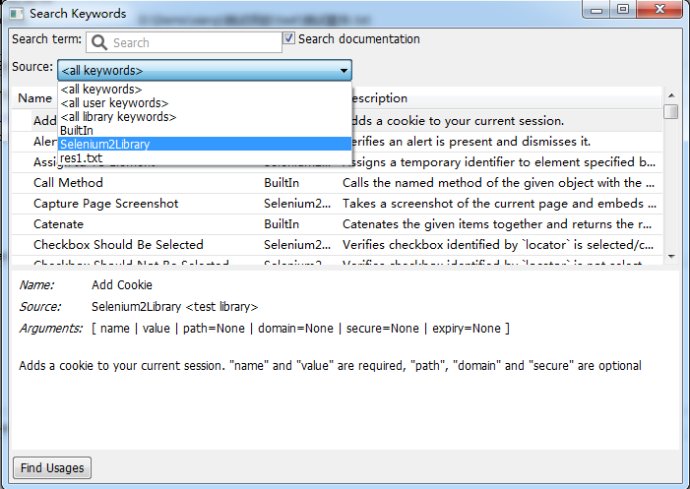Choose Selenium2Library from the source list
This screenshot has height=489, width=690.
point(205,144)
